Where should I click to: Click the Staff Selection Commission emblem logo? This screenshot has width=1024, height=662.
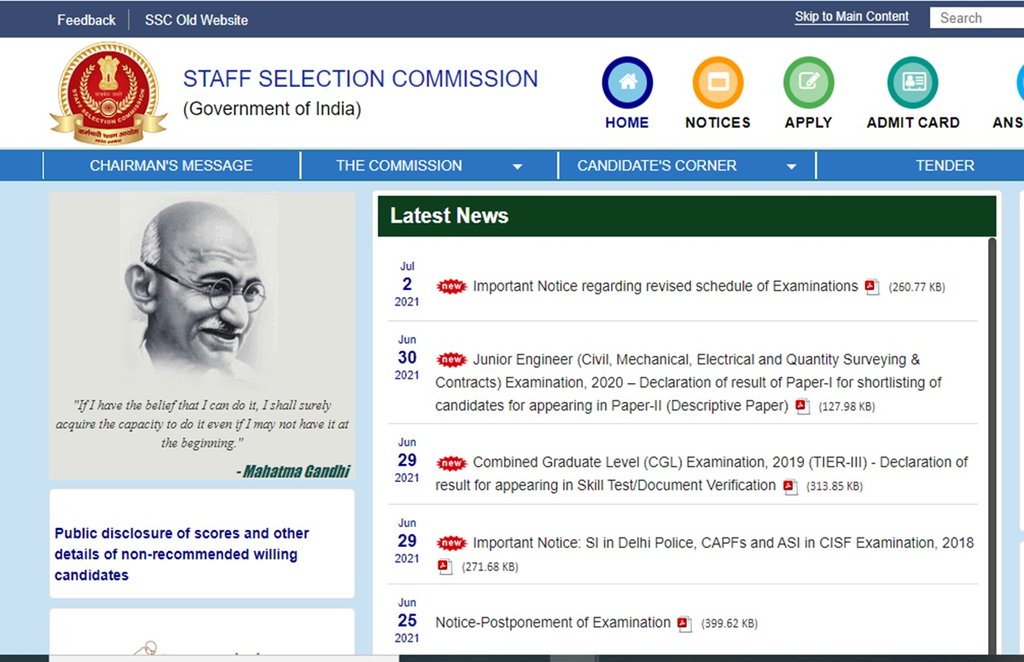(108, 93)
